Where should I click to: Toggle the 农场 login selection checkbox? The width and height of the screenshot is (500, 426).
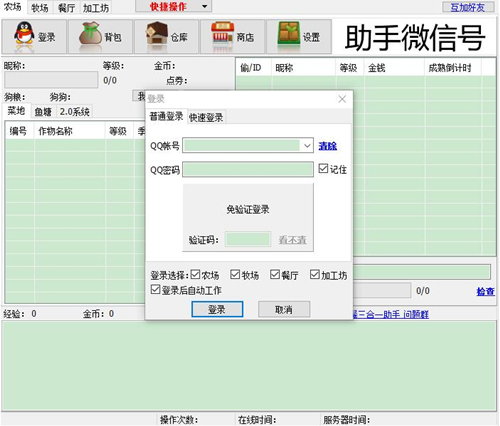[195, 274]
